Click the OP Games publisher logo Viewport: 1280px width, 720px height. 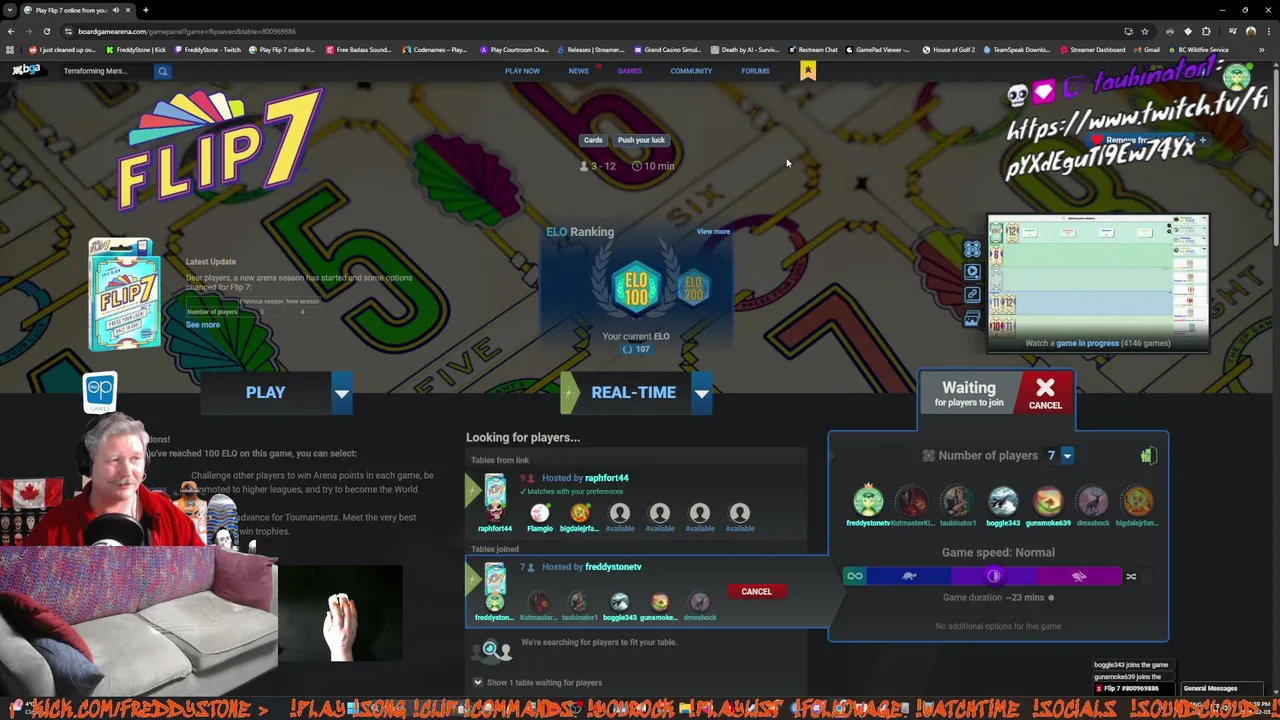pos(100,392)
